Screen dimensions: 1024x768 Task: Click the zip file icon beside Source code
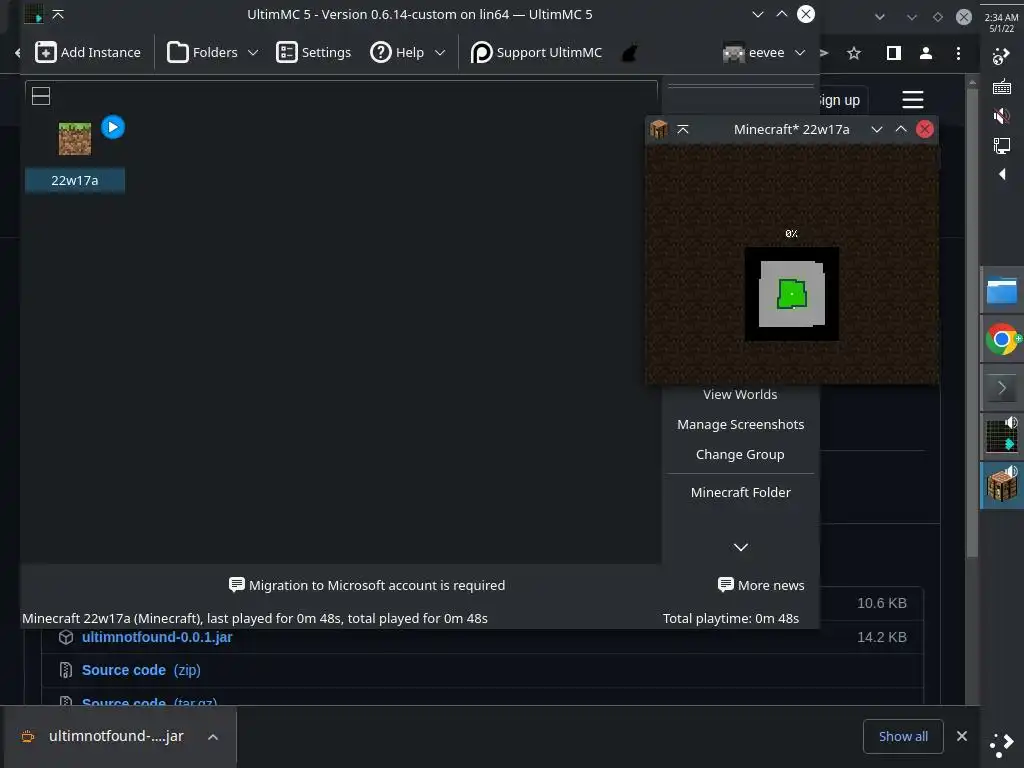coord(66,670)
